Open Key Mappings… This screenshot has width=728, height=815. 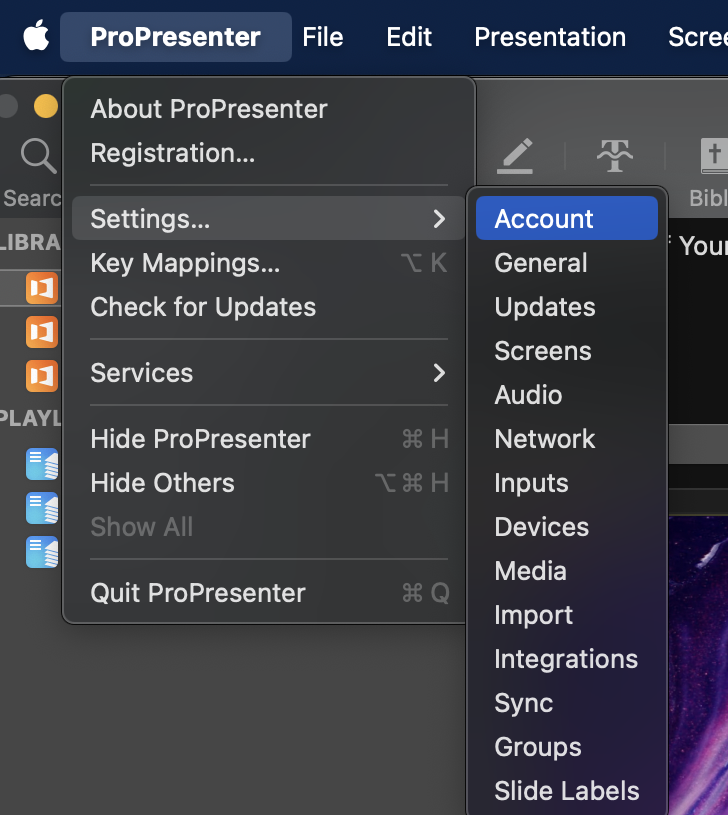click(269, 262)
